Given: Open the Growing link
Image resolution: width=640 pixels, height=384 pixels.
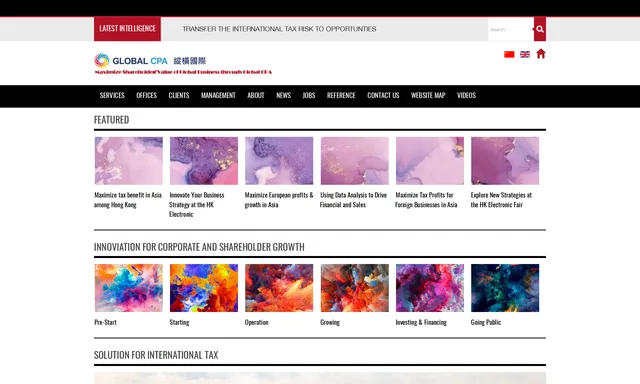Looking at the screenshot, I should point(330,322).
